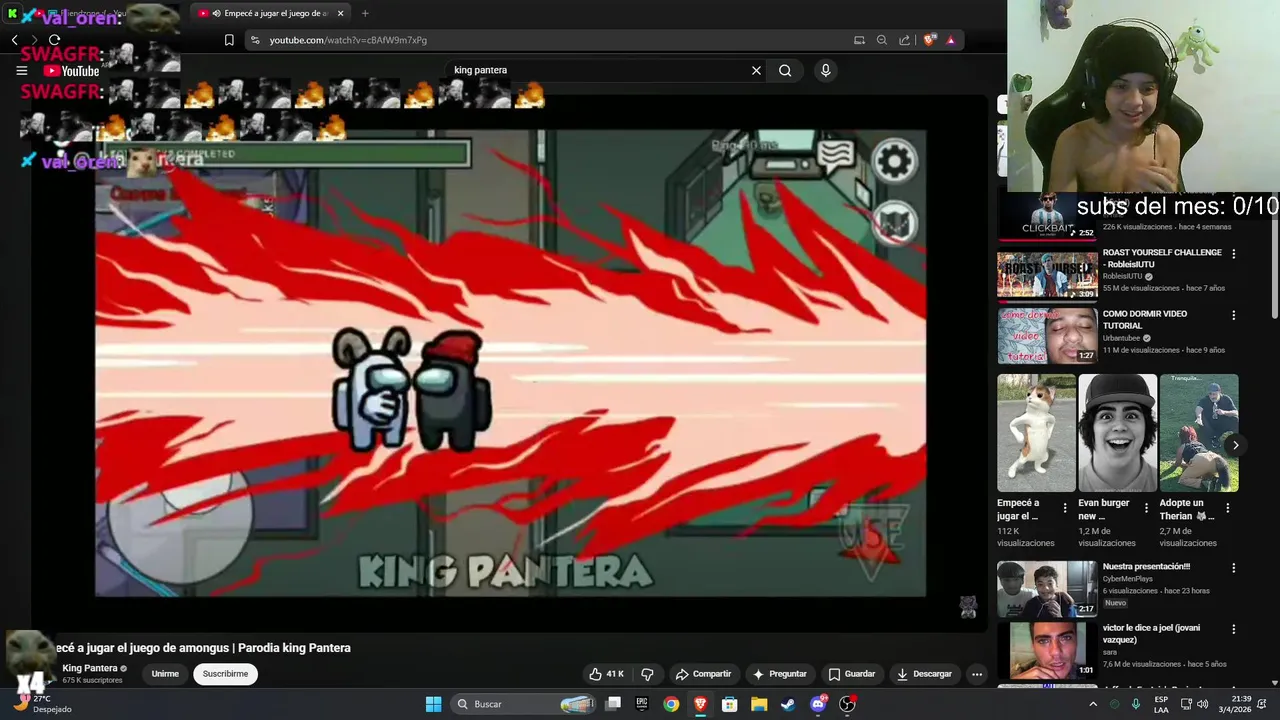Click the Suscribirme button

(225, 674)
